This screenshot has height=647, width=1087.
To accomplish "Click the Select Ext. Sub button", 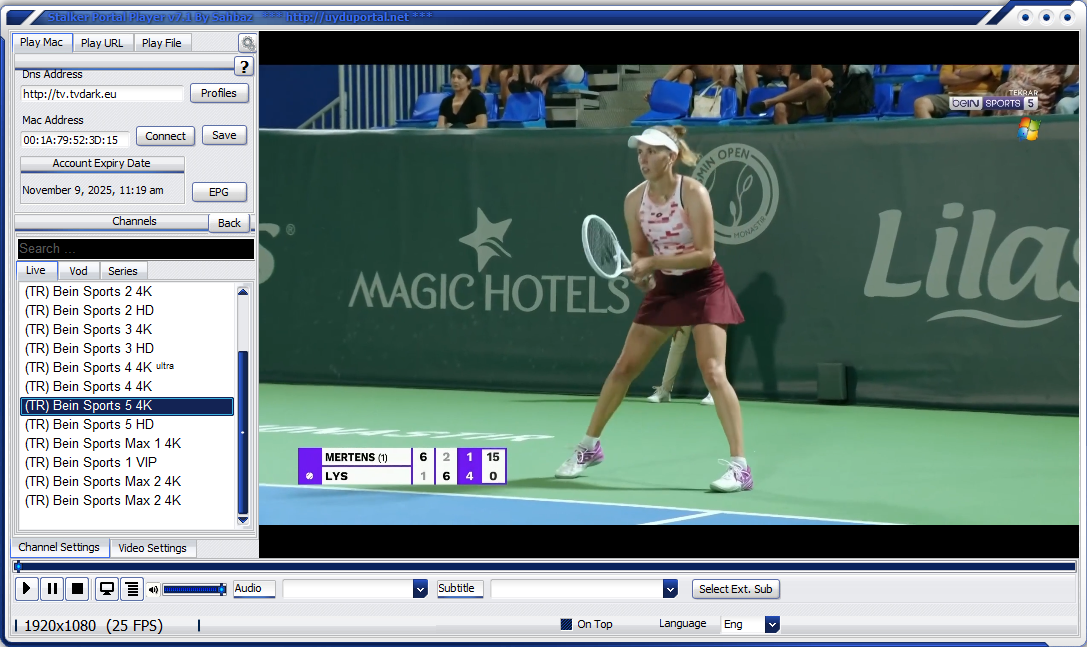I will coord(736,589).
